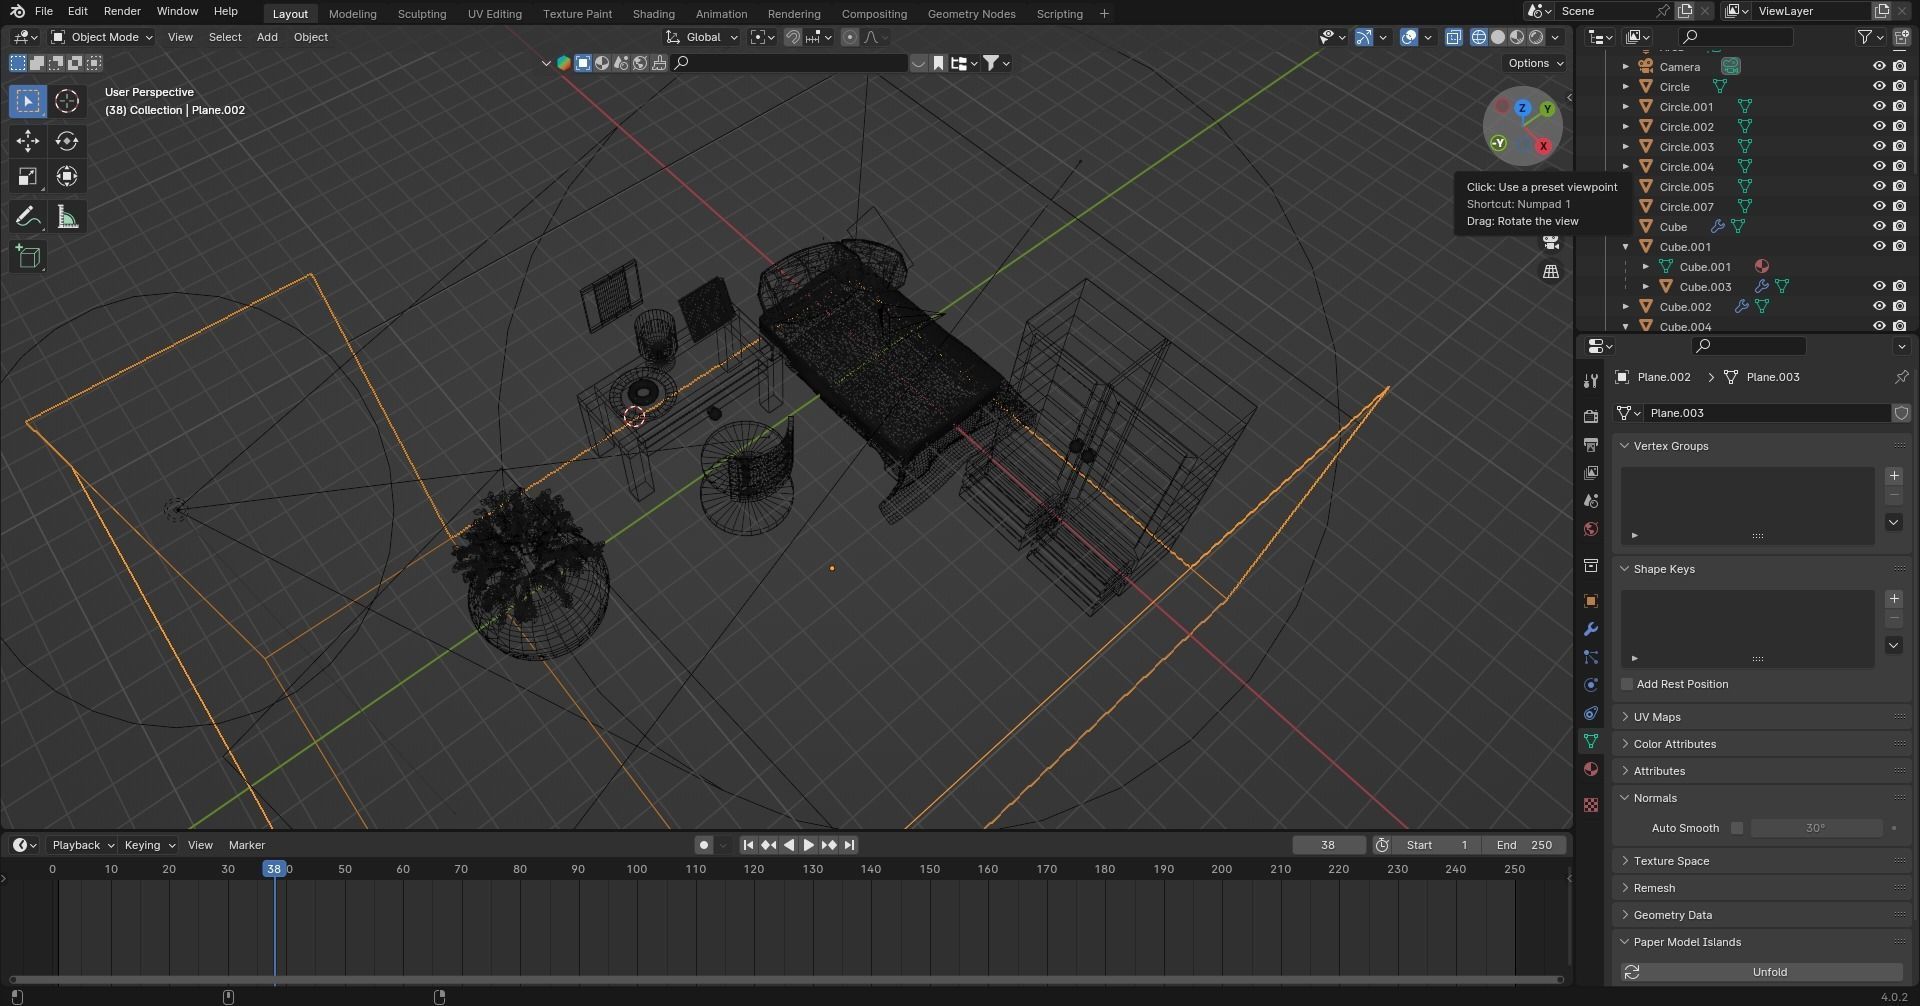The width and height of the screenshot is (1920, 1006).
Task: Click the current frame 38 field
Action: 1328,845
